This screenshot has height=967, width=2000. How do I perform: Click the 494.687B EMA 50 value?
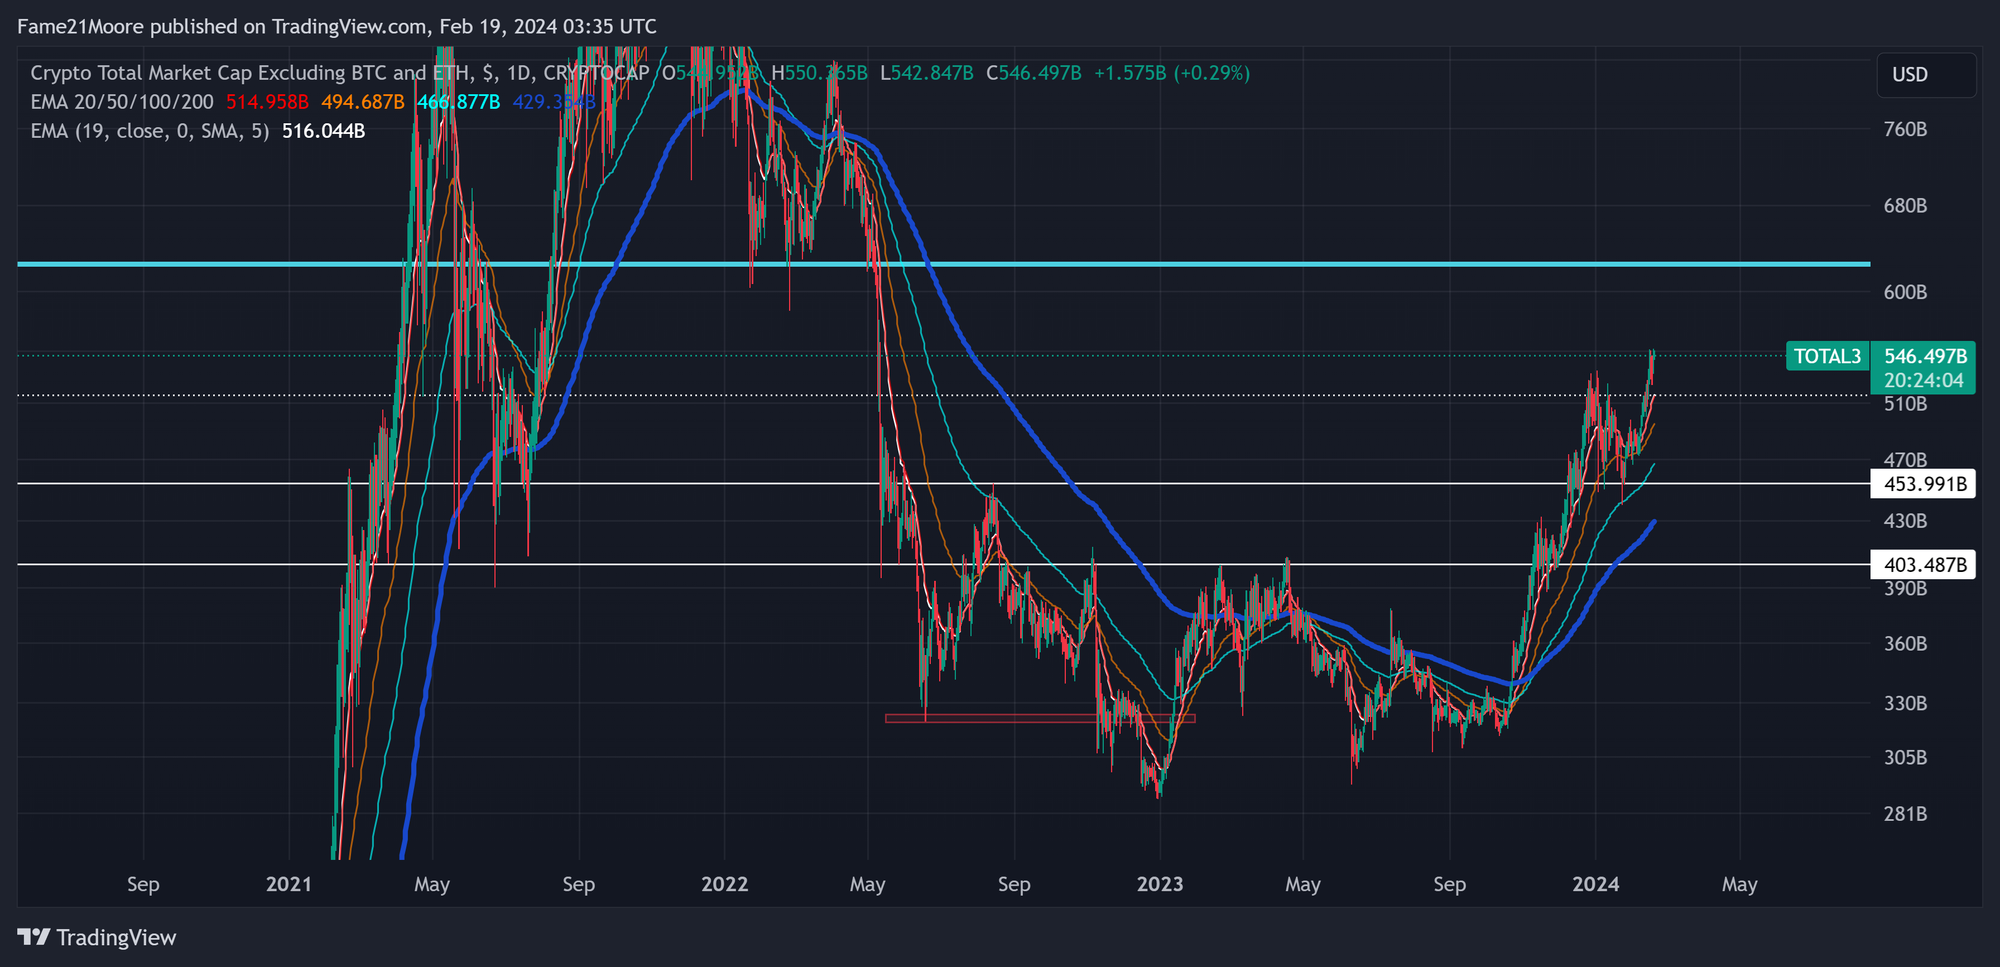pos(363,102)
